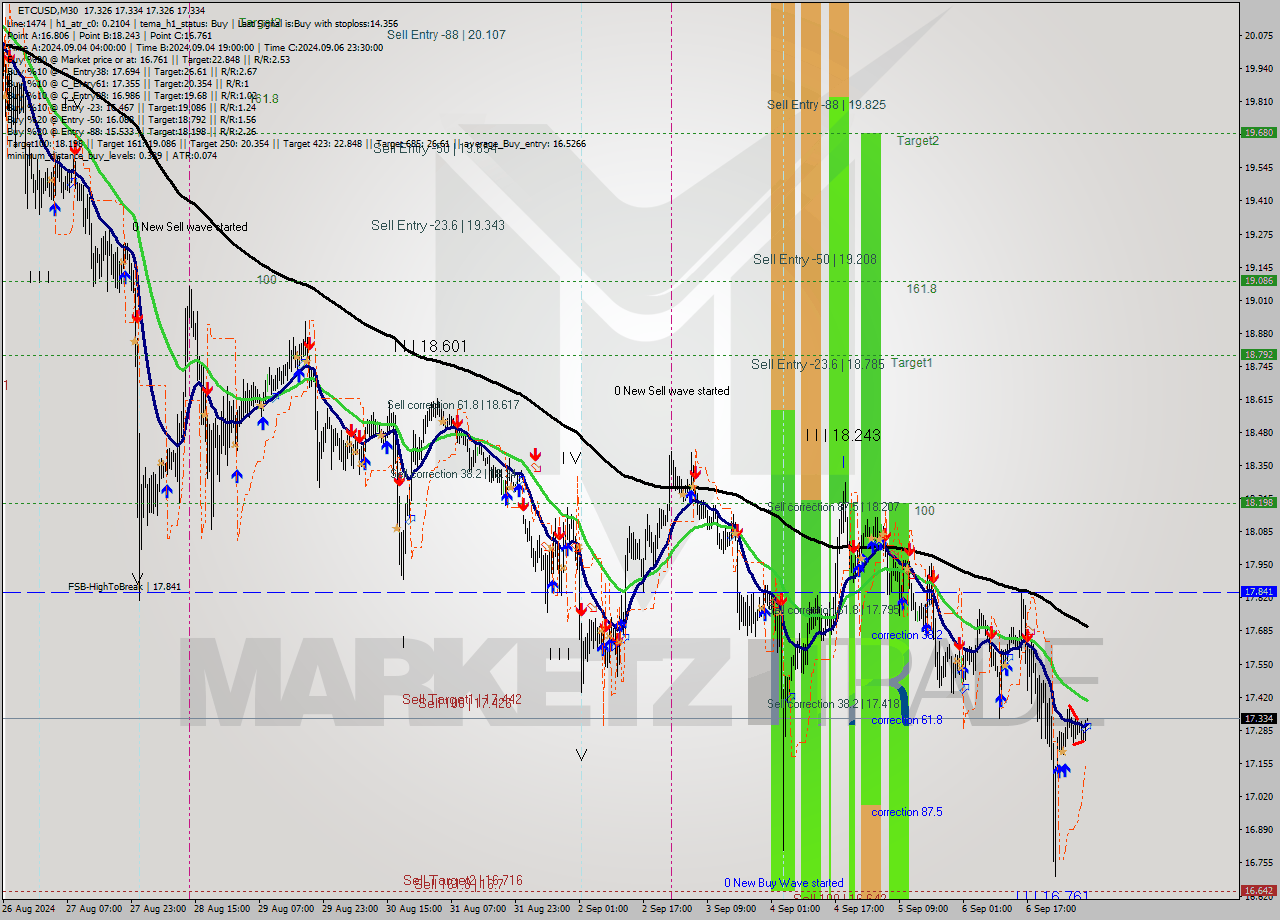Click the blue 17.841 price tag

[x=1258, y=591]
